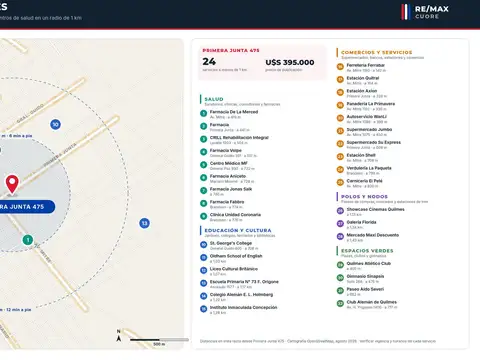Screen dimensions: 480x360
Task: Click the '24' services count
Action: [x=209, y=62]
